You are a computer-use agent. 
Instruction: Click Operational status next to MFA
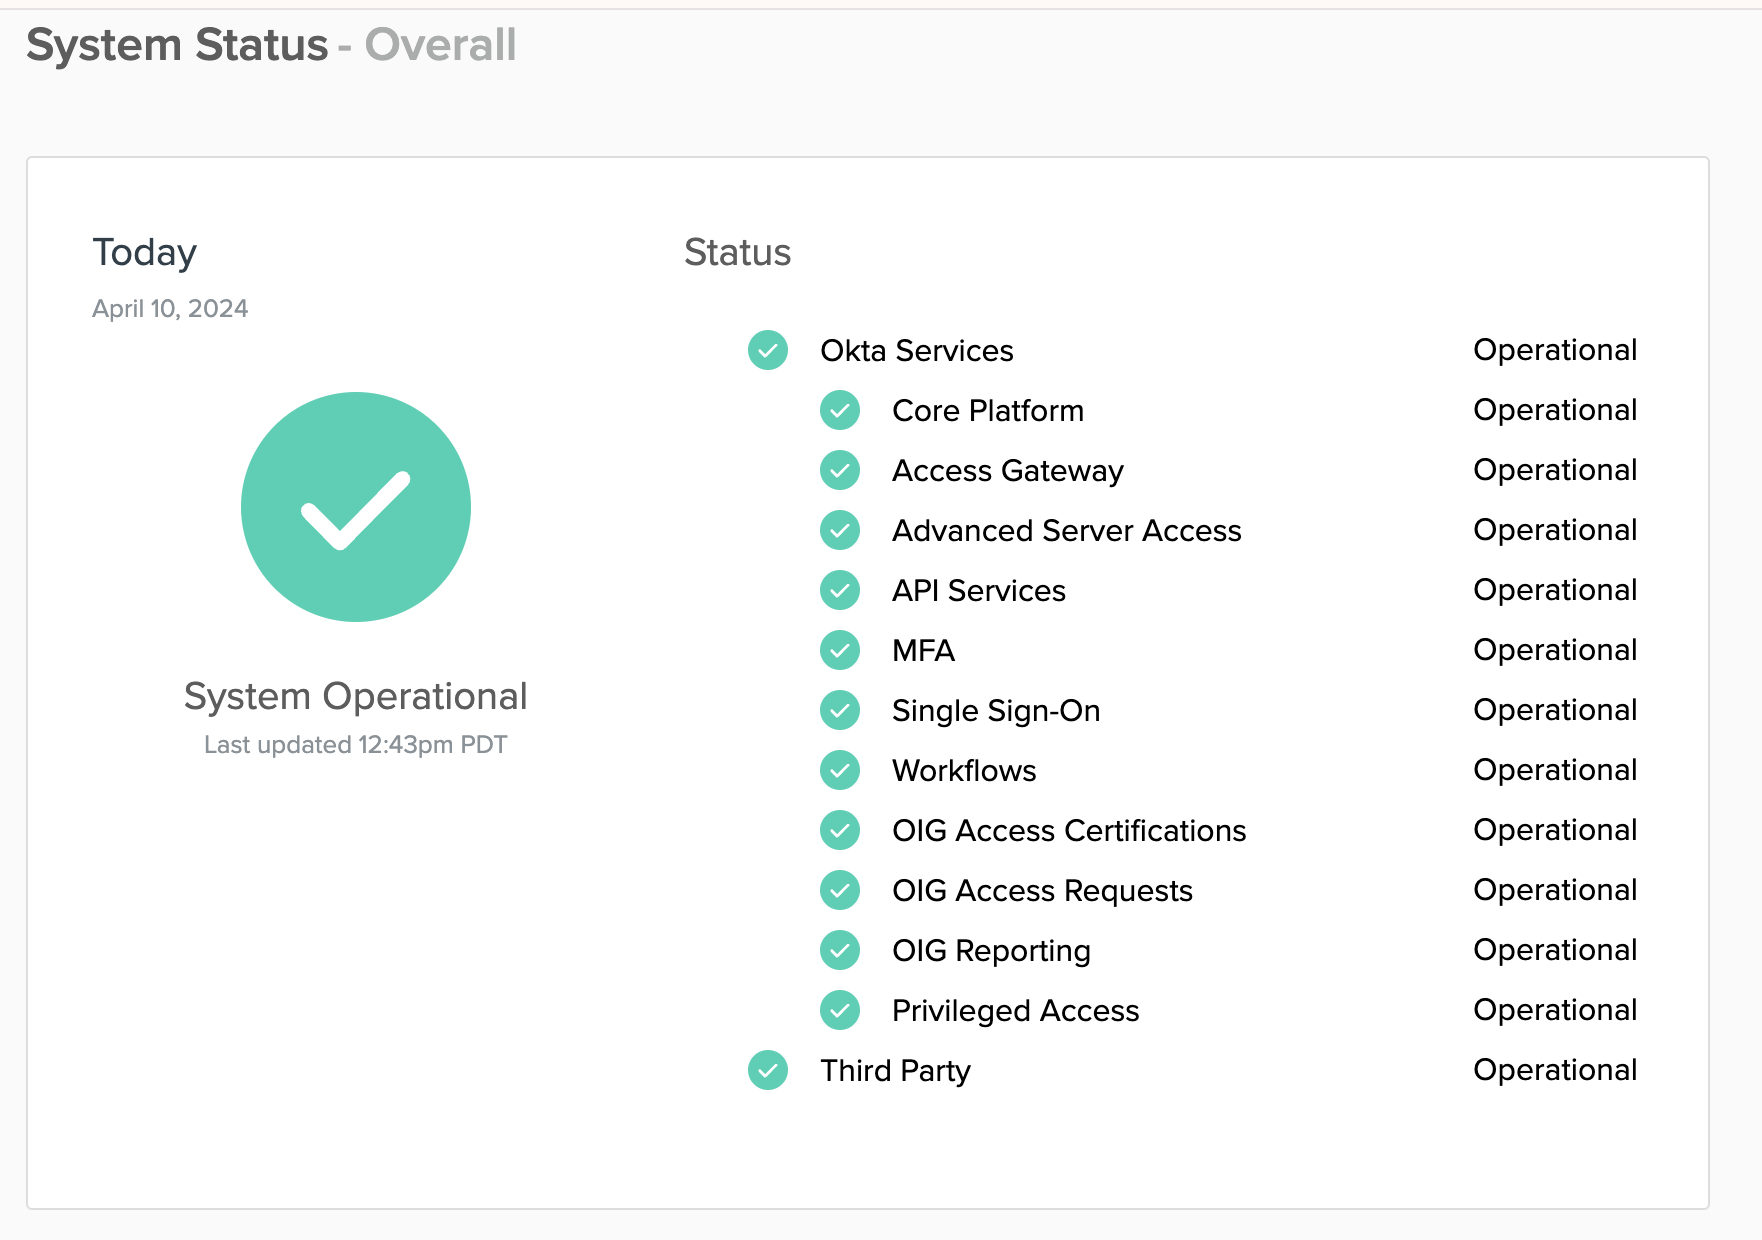pyautogui.click(x=1555, y=651)
